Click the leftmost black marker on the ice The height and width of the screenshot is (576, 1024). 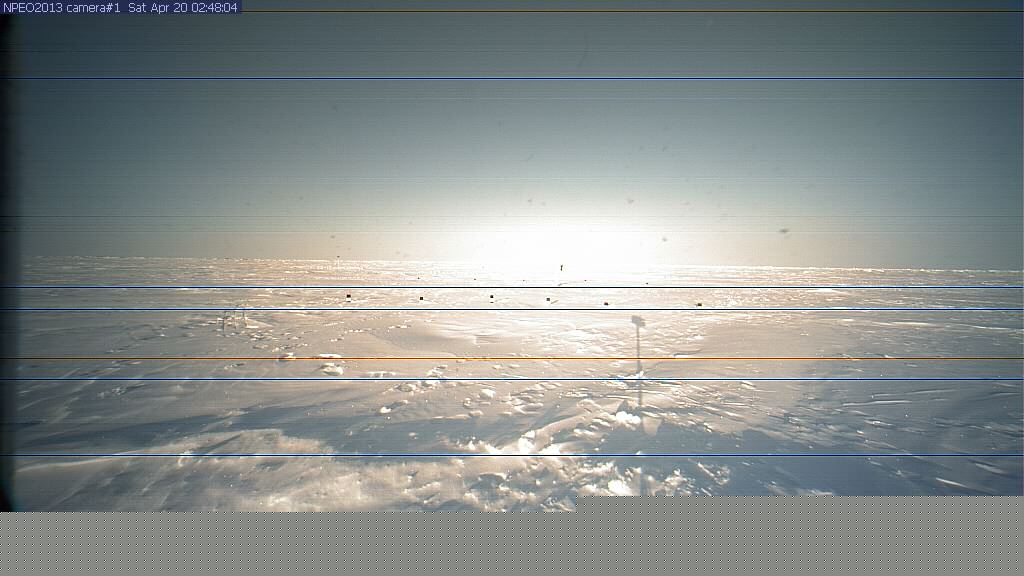(348, 297)
